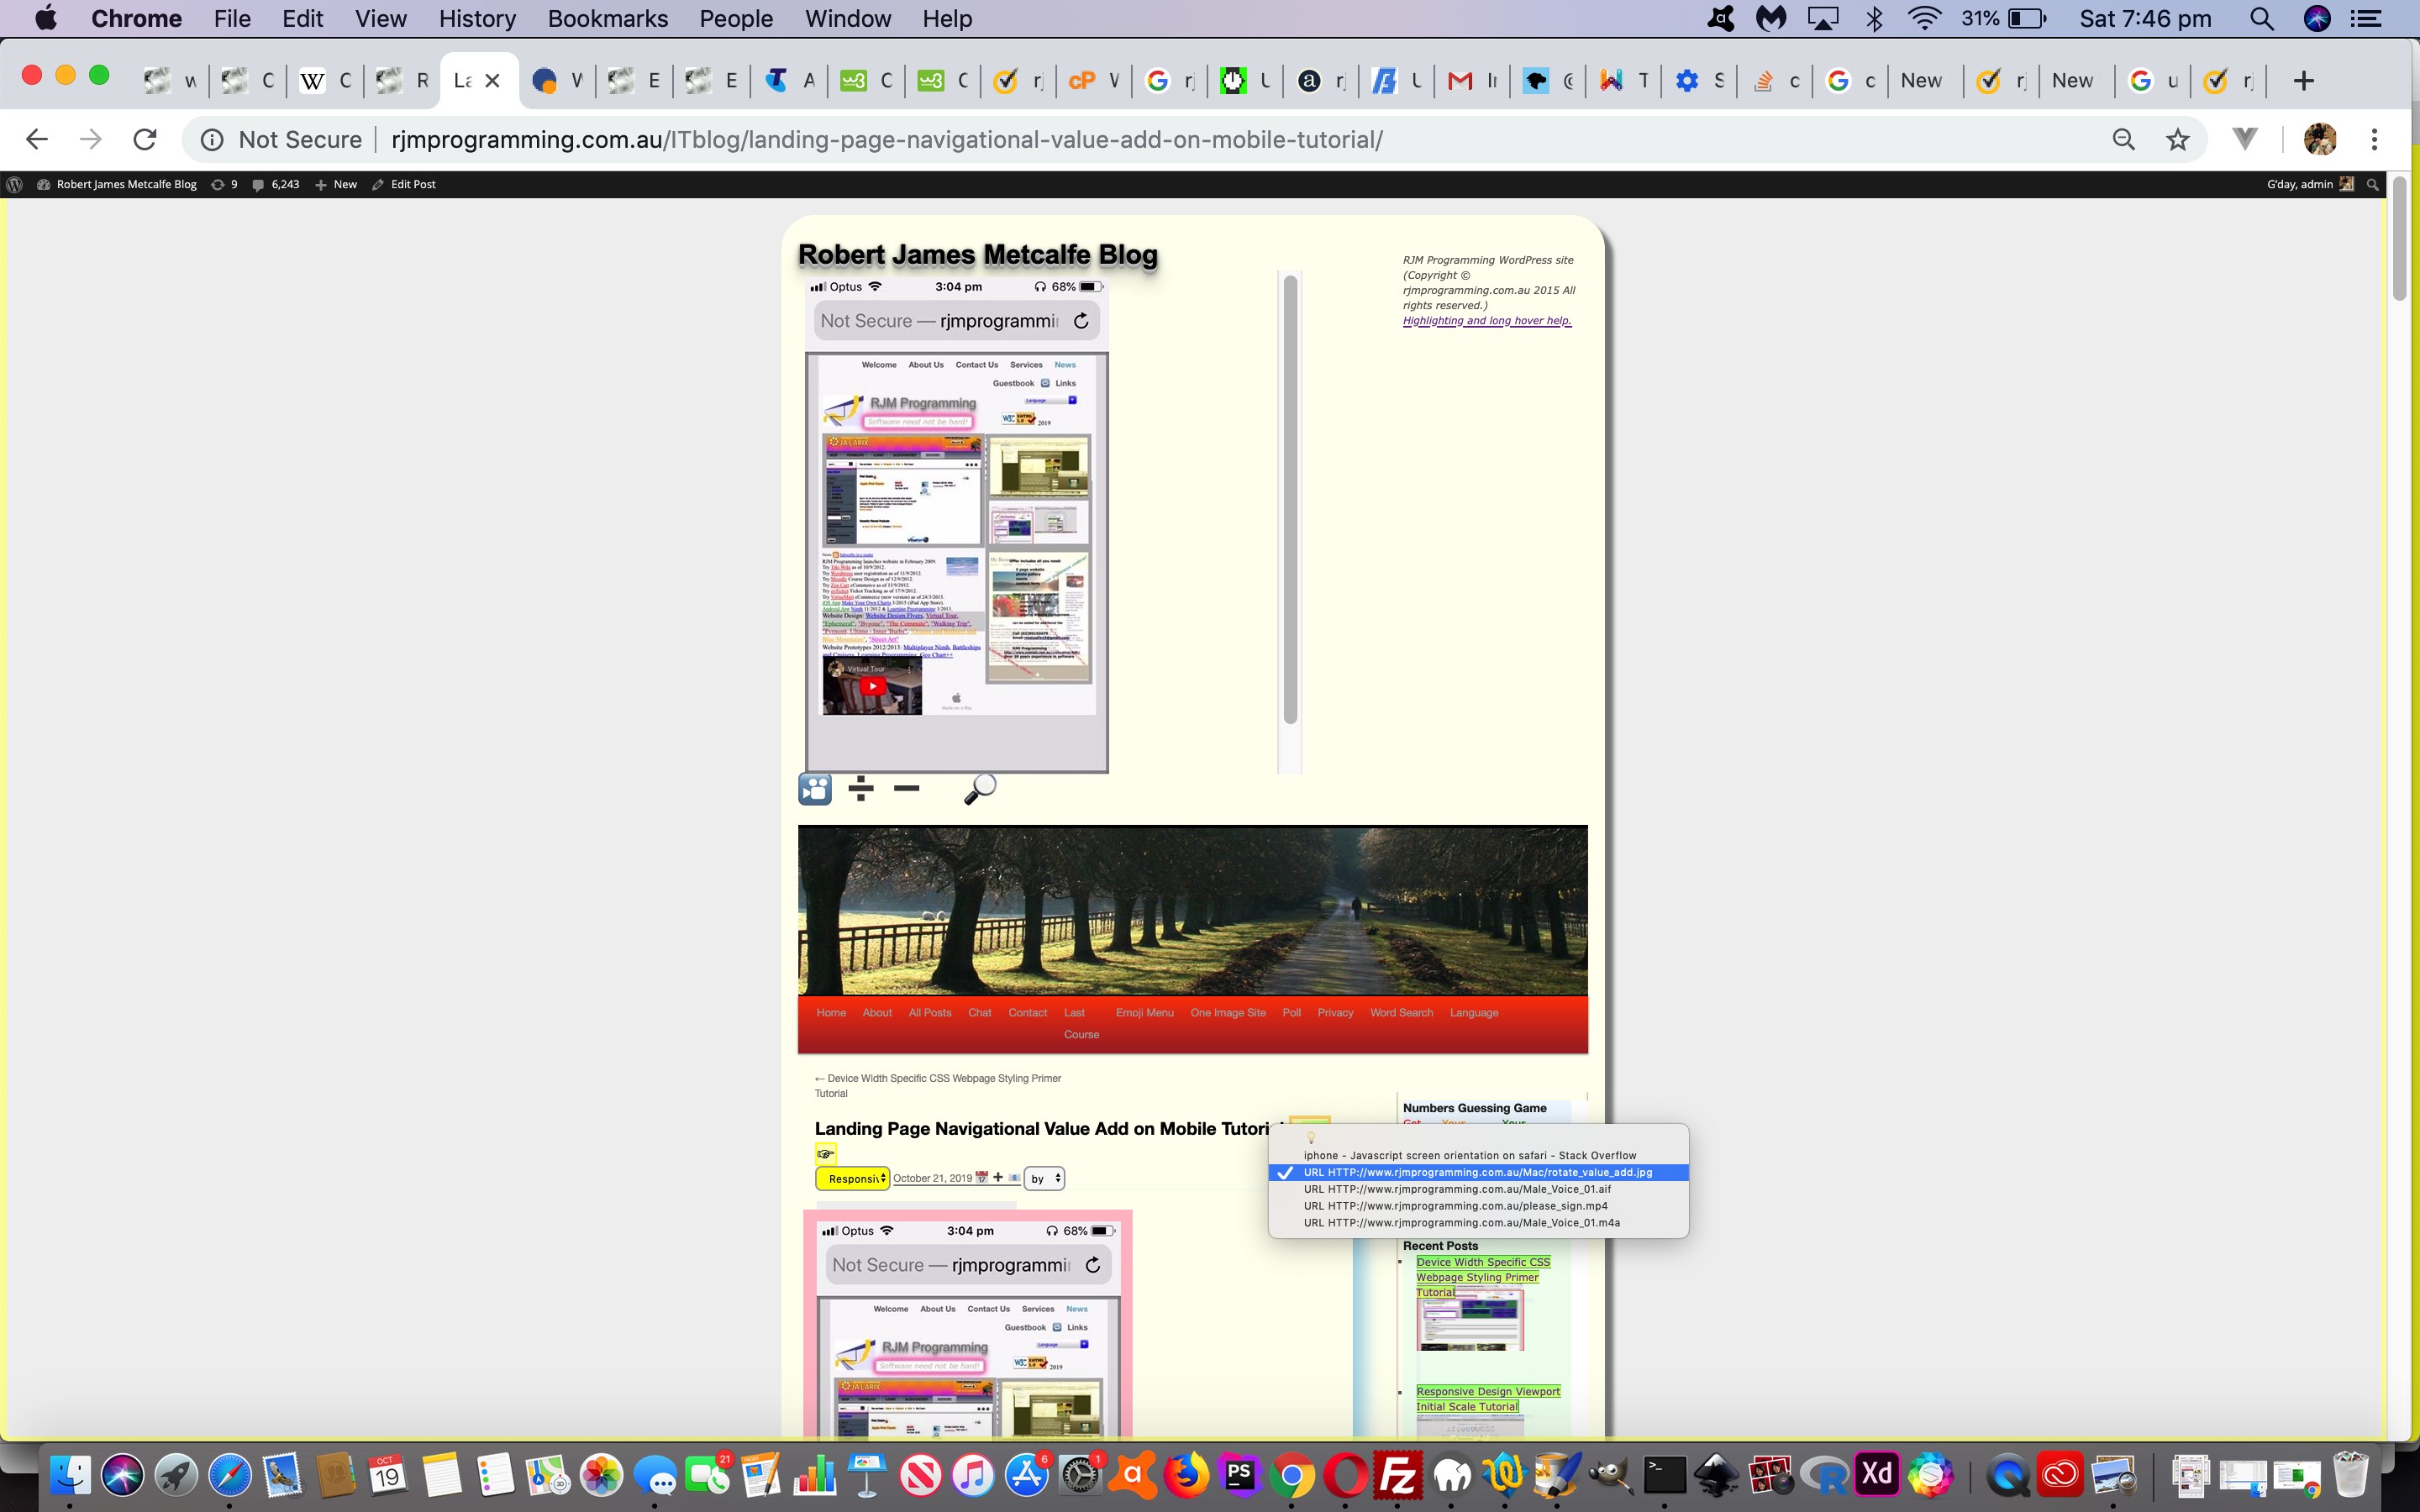The image size is (2420, 1512).
Task: Open G'day, admin account menu
Action: tap(2309, 184)
